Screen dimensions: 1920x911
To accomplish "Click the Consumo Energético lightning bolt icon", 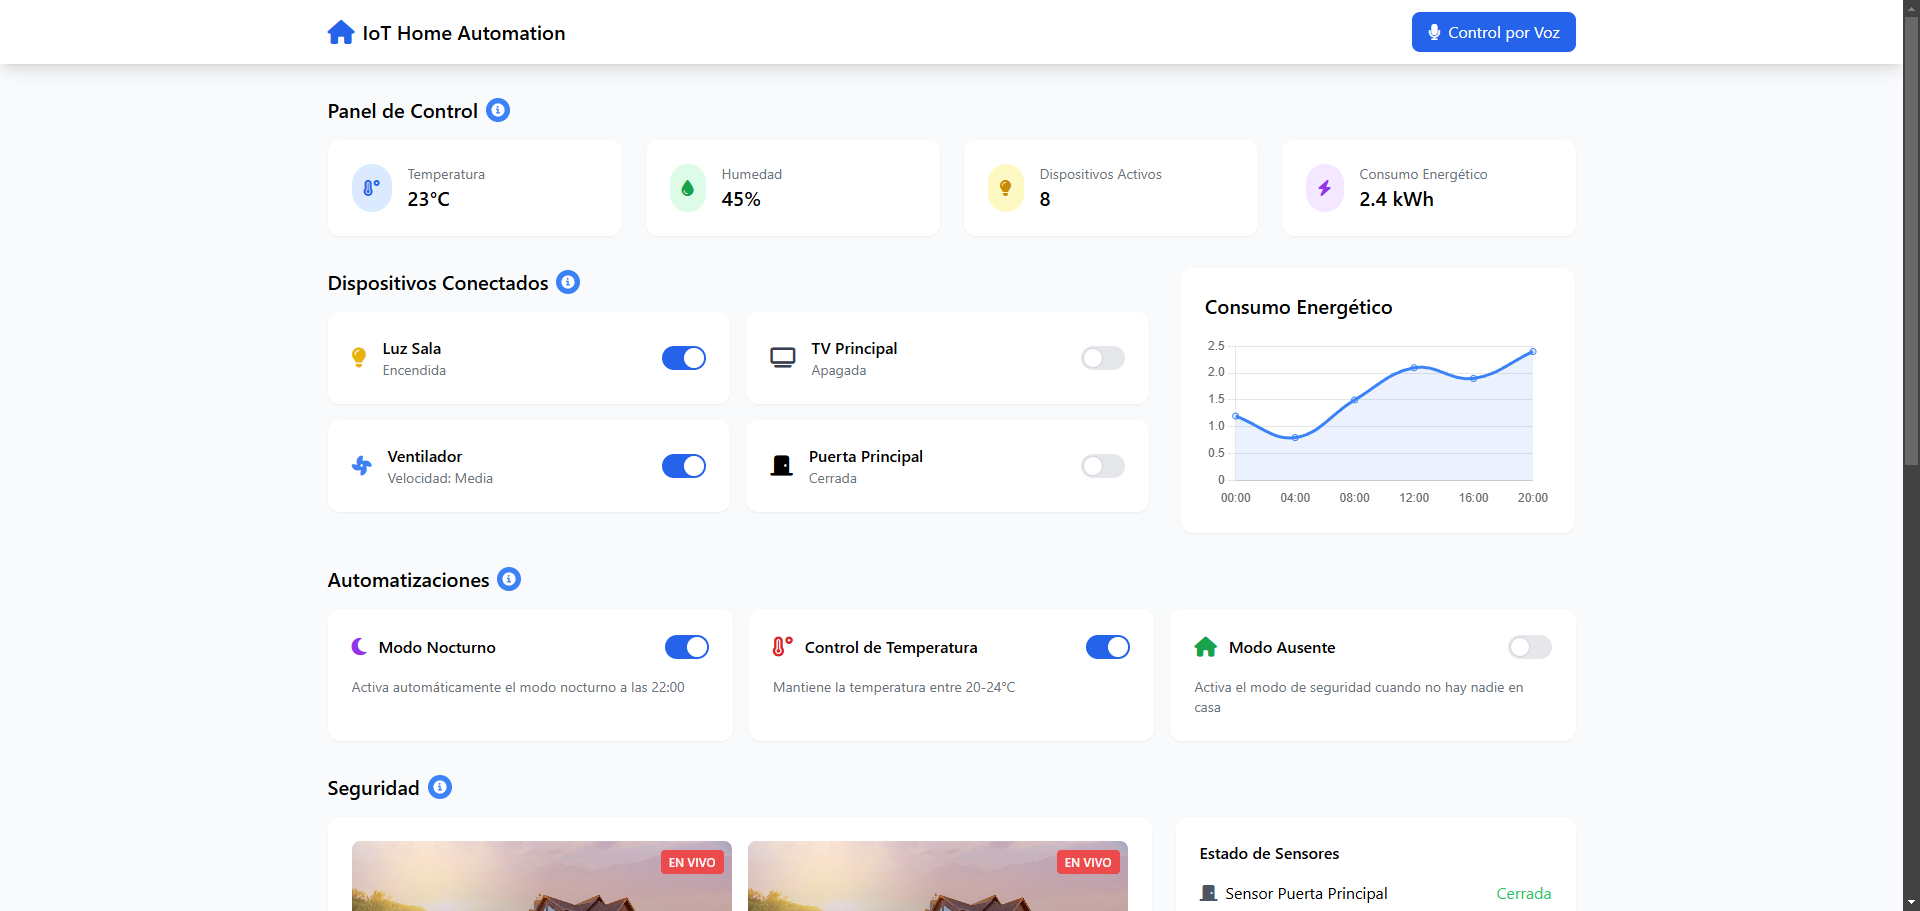I will [x=1324, y=188].
